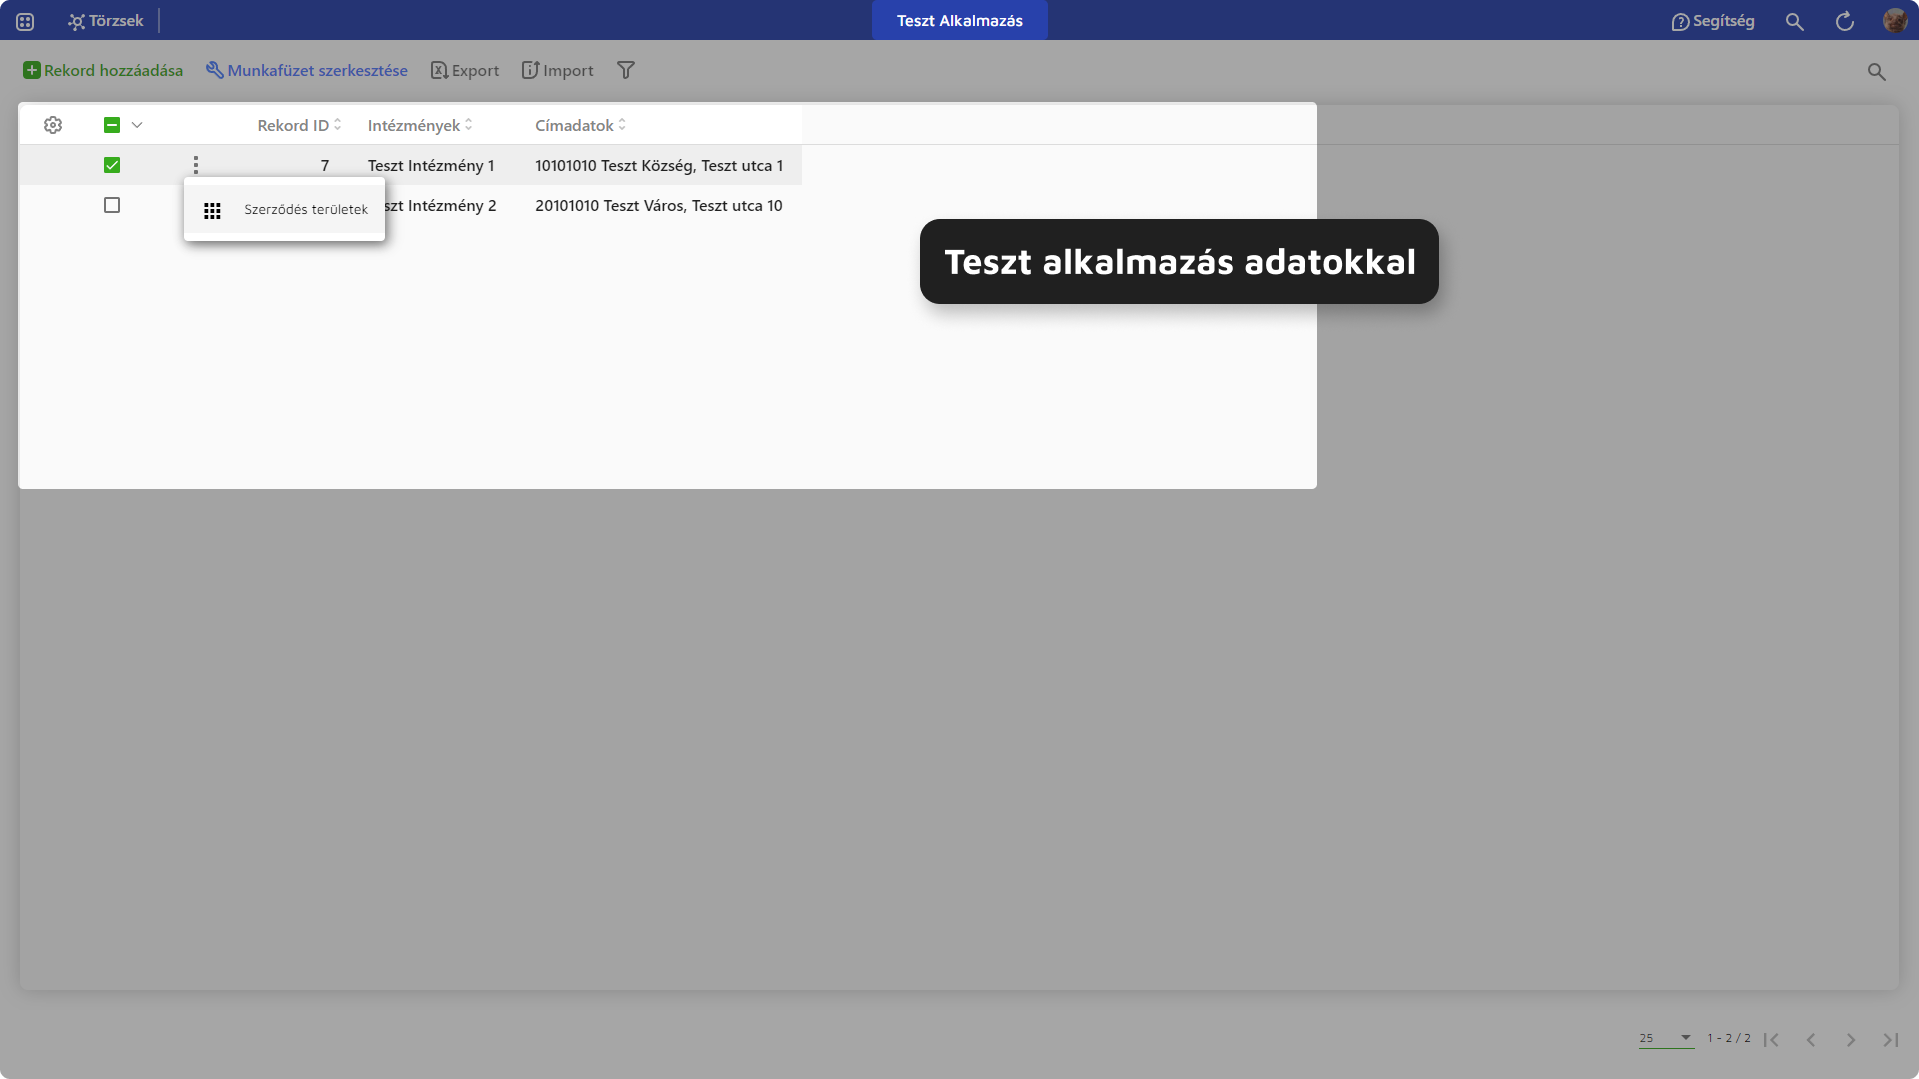The height and width of the screenshot is (1079, 1919).
Task: Open the Törzsek menu in top bar
Action: point(106,21)
